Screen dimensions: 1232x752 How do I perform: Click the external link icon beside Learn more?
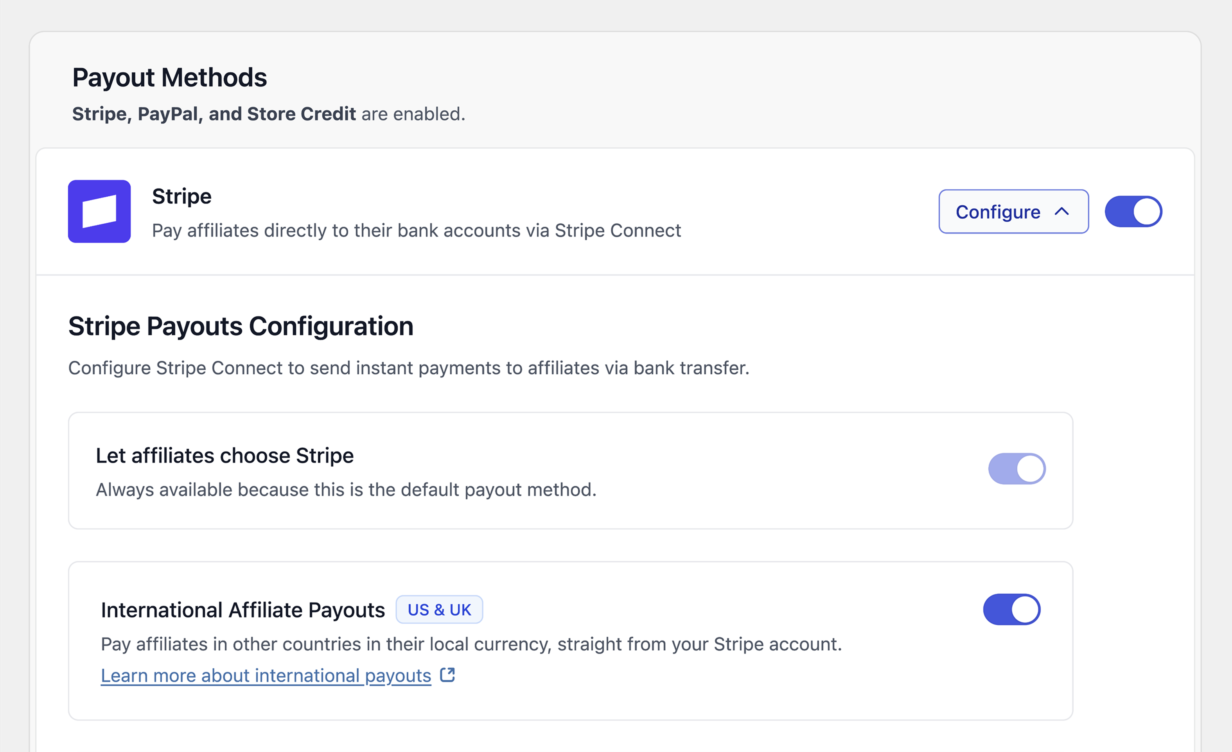point(448,675)
